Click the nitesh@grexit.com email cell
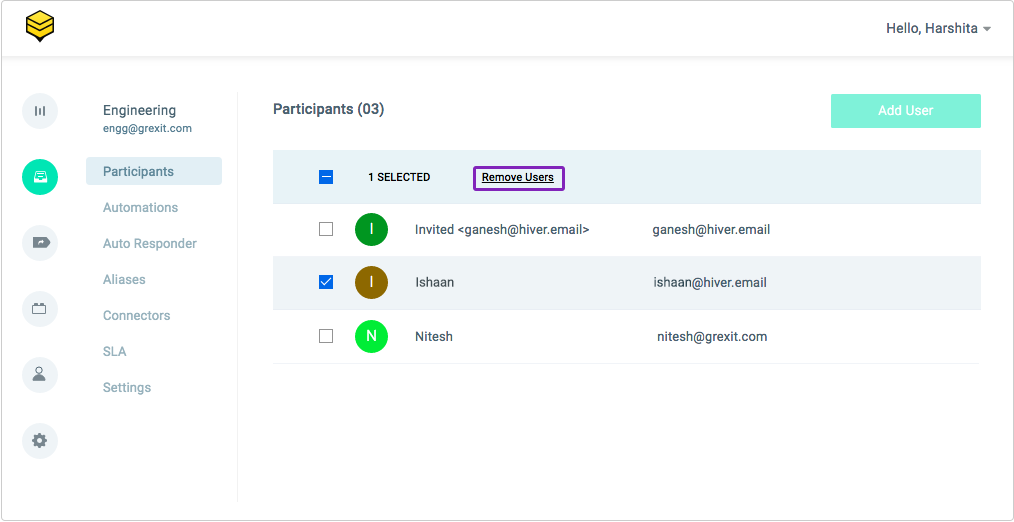 pyautogui.click(x=712, y=336)
